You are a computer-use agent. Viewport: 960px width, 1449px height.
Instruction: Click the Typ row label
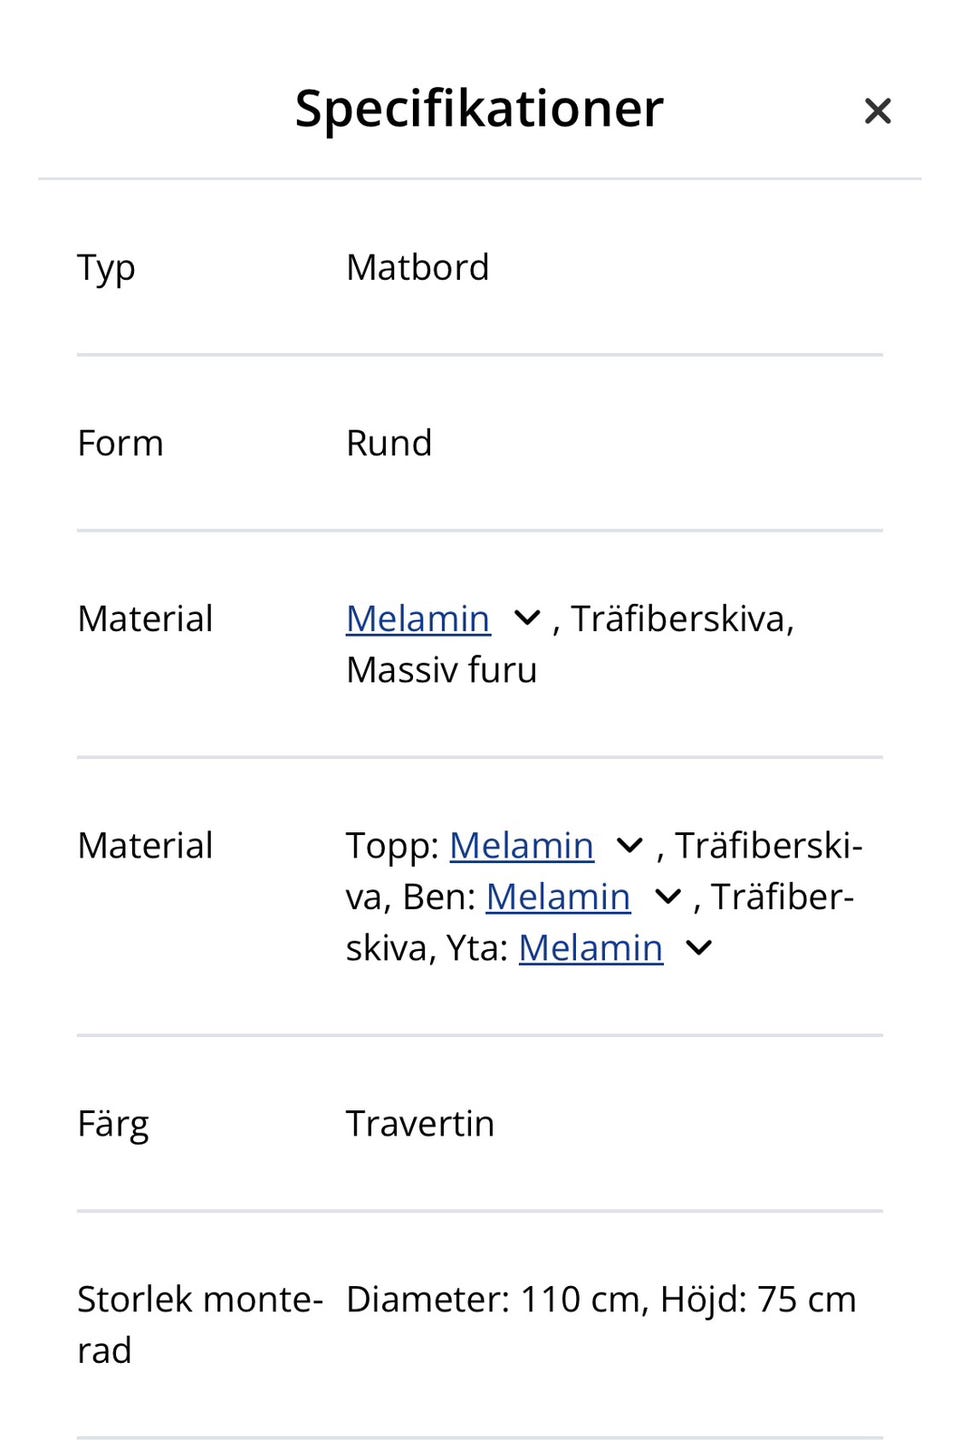[x=106, y=268]
